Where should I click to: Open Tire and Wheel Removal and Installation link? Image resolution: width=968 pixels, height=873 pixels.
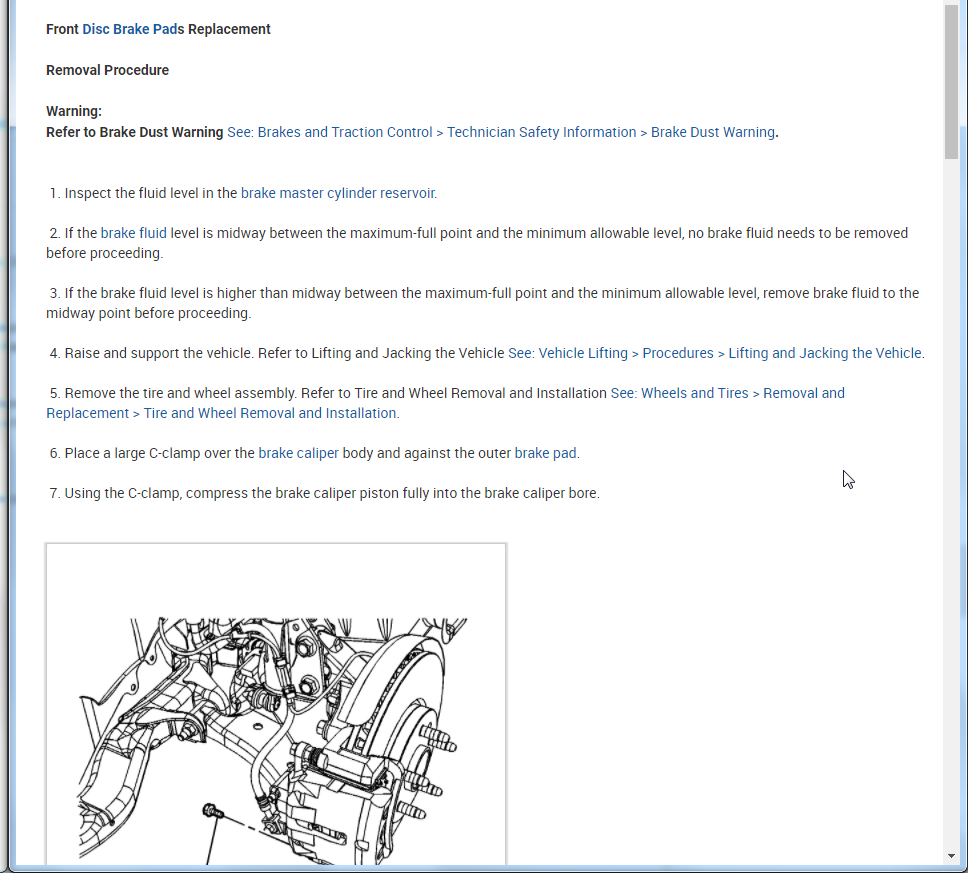445,403
